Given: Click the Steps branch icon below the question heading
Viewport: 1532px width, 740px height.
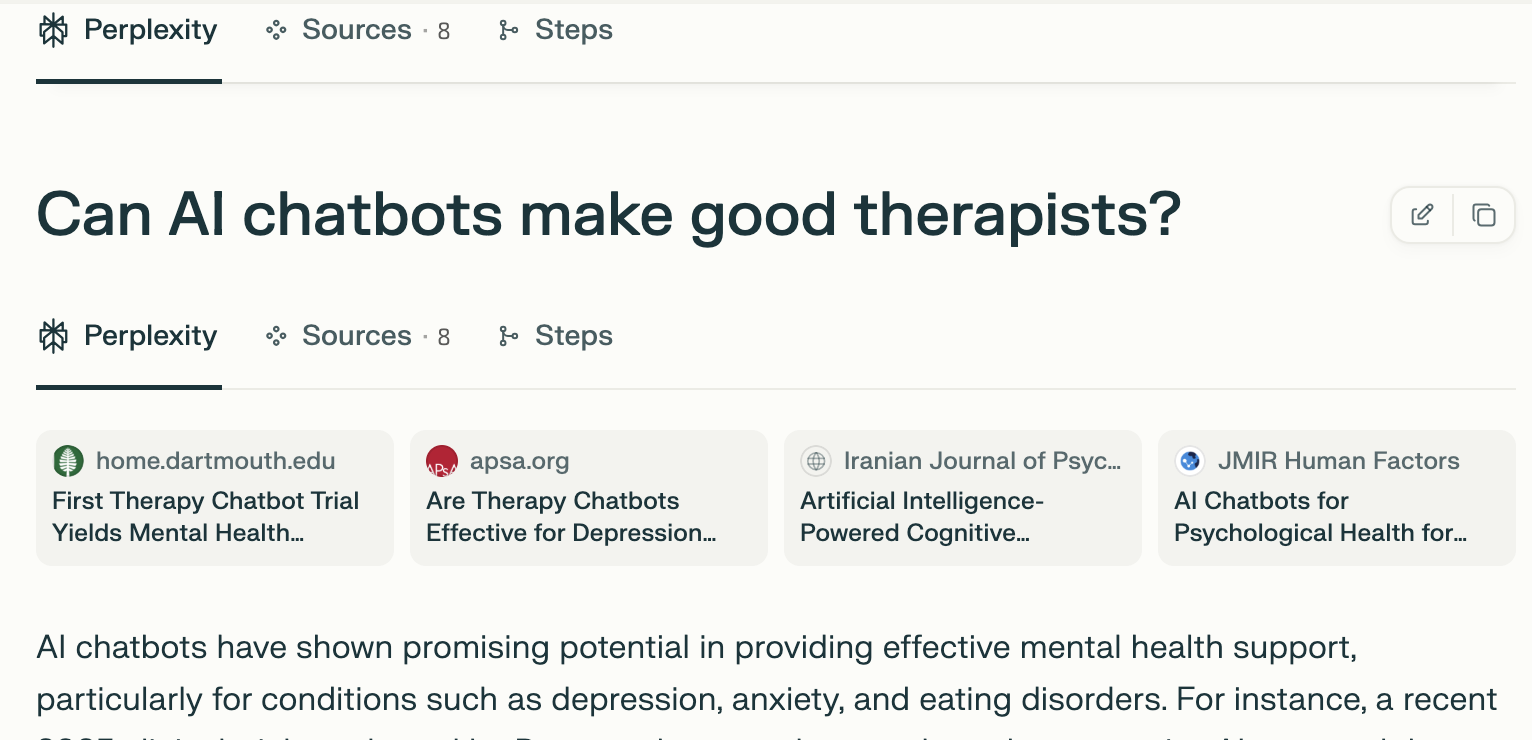Looking at the screenshot, I should 509,336.
